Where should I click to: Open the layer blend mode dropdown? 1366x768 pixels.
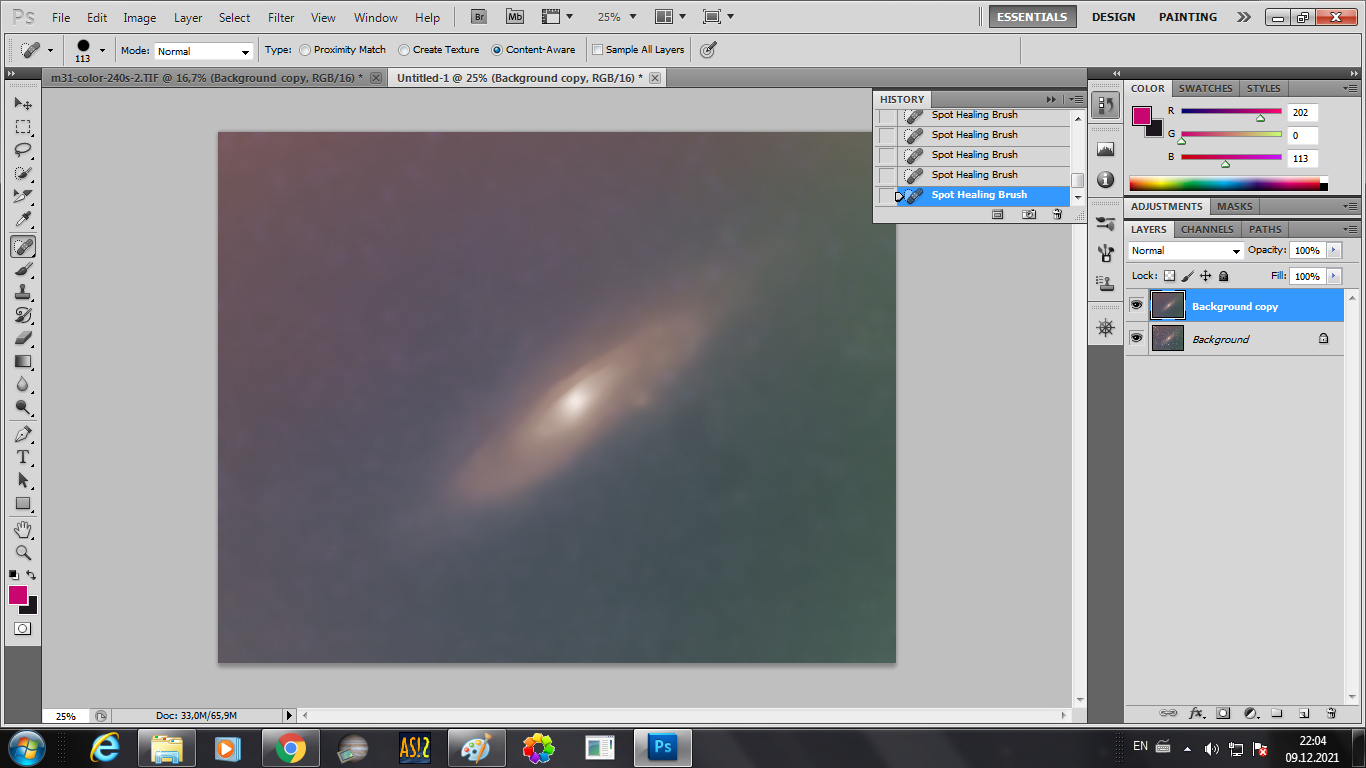point(1185,250)
